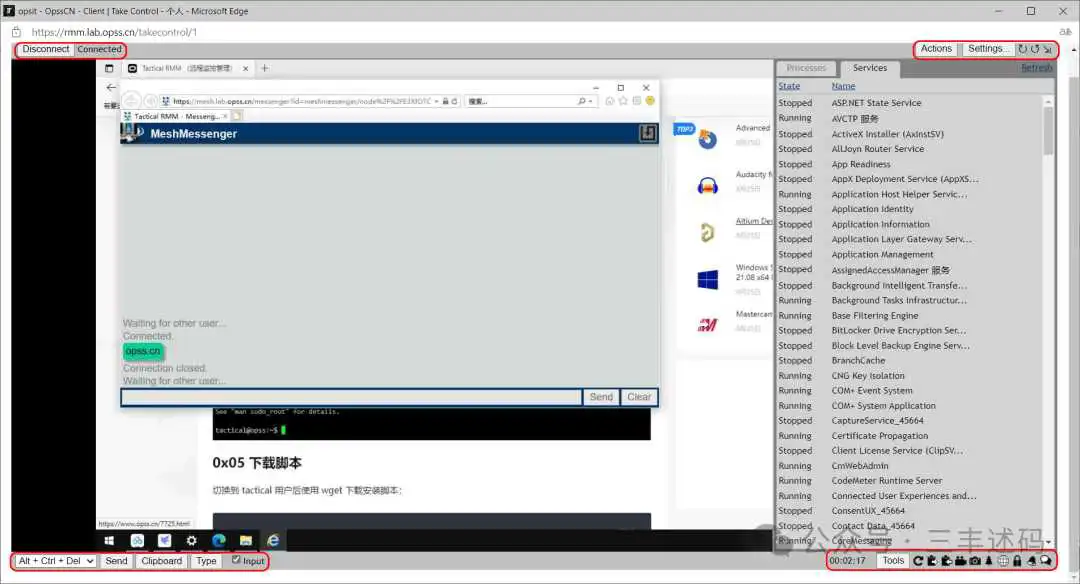Screen dimensions: 1080x584
Task: Click the yellow smiley icon in IE toolbar
Action: [650, 101]
